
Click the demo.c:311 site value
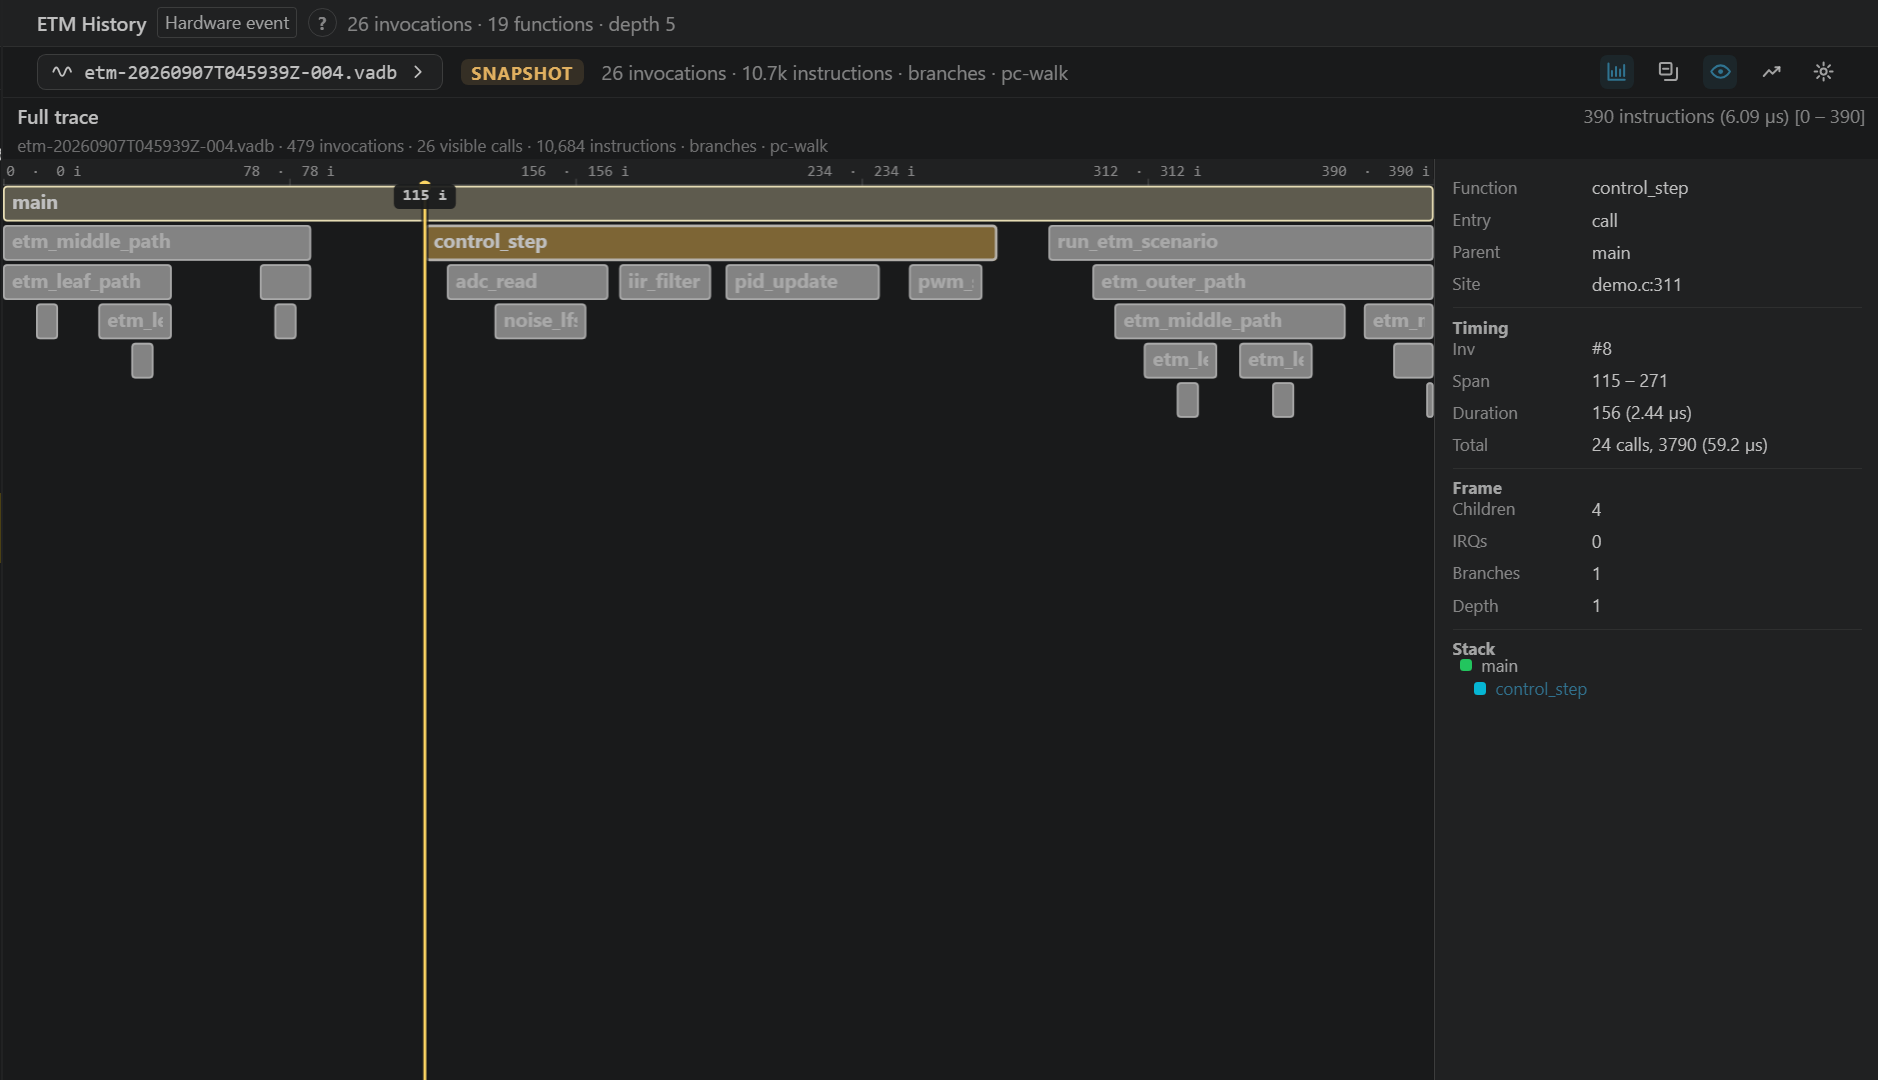[x=1637, y=285]
